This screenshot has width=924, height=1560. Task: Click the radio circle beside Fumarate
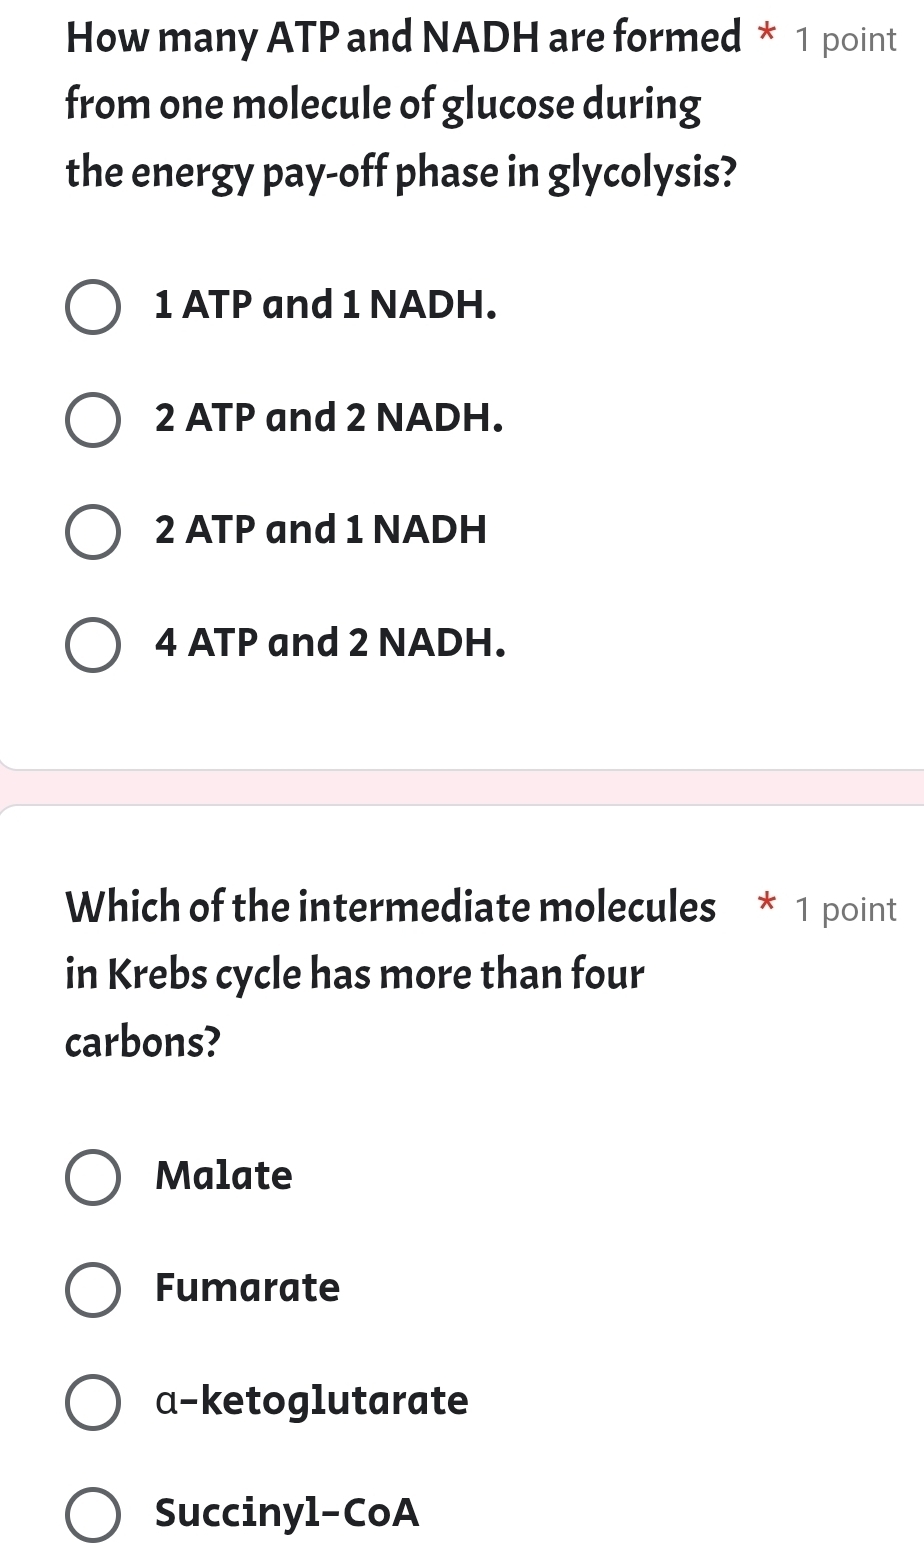(x=93, y=1290)
